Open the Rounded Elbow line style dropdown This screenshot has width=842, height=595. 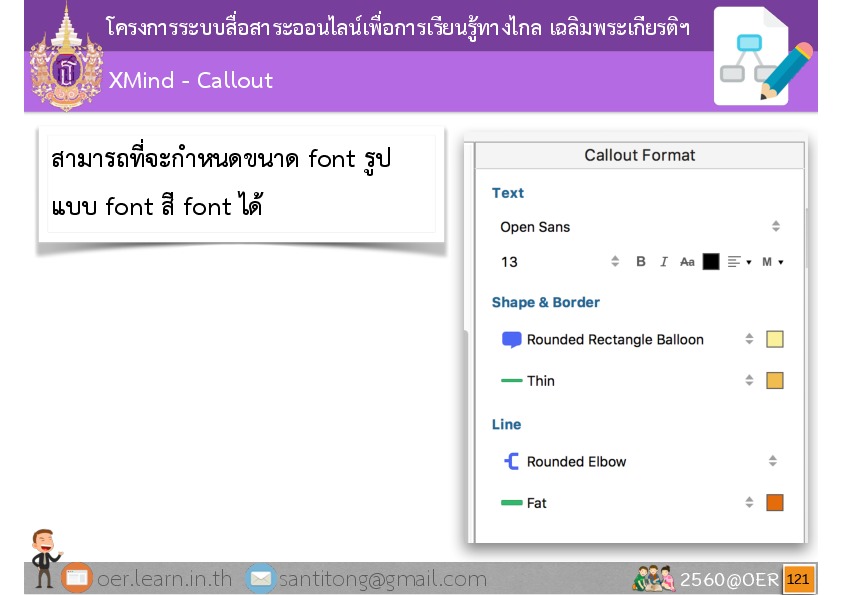(x=772, y=462)
